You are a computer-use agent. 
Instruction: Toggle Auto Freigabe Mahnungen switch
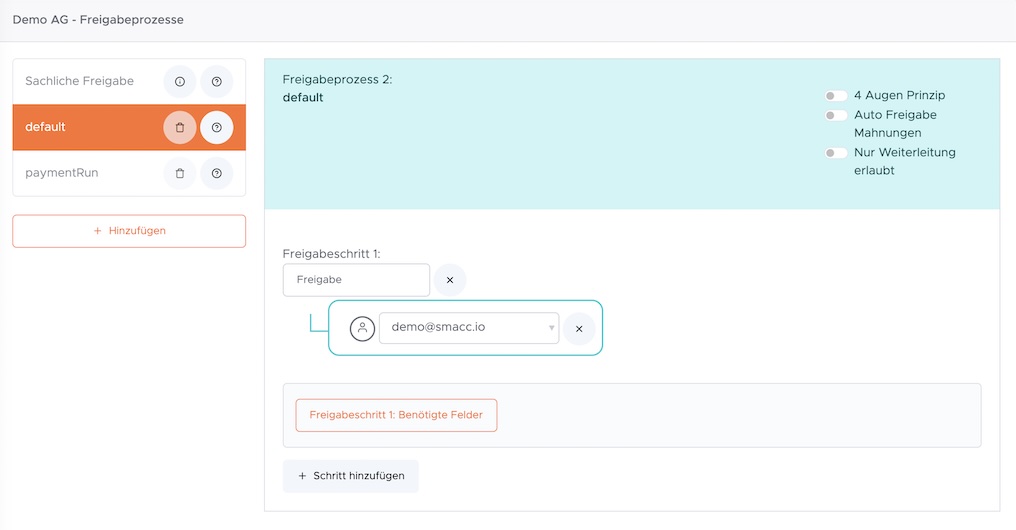tap(835, 115)
